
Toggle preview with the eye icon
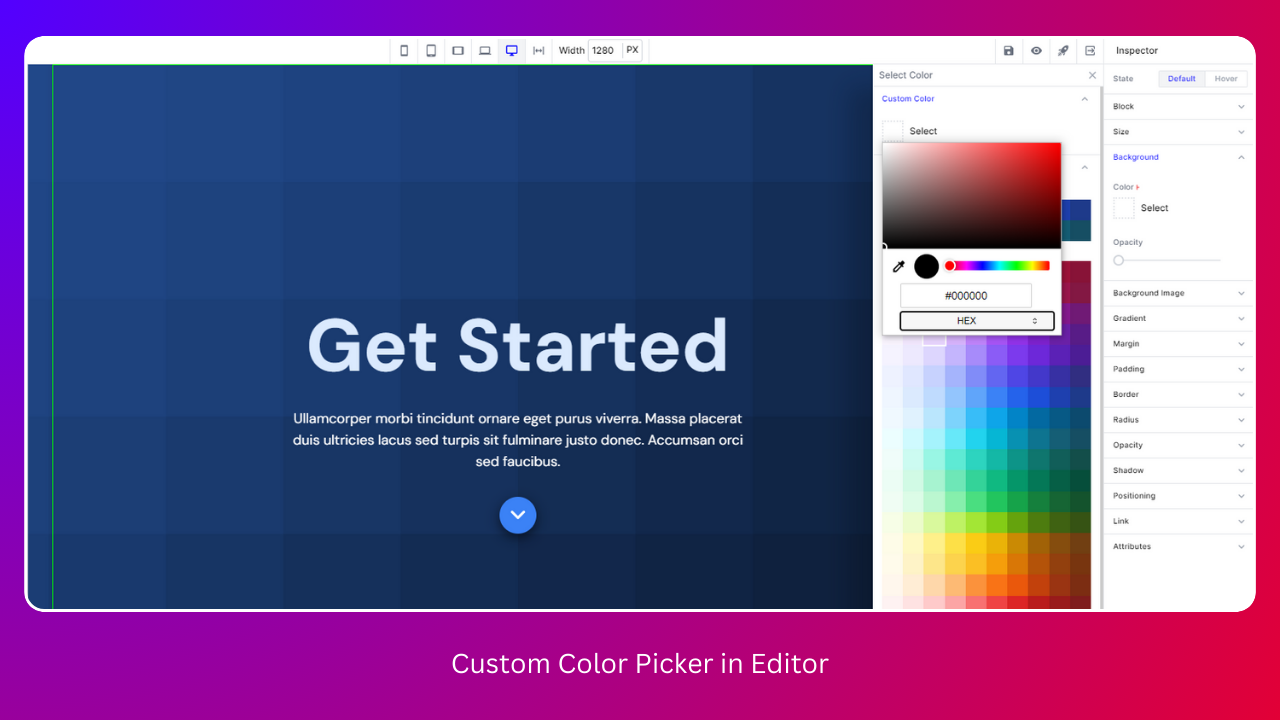pos(1036,51)
